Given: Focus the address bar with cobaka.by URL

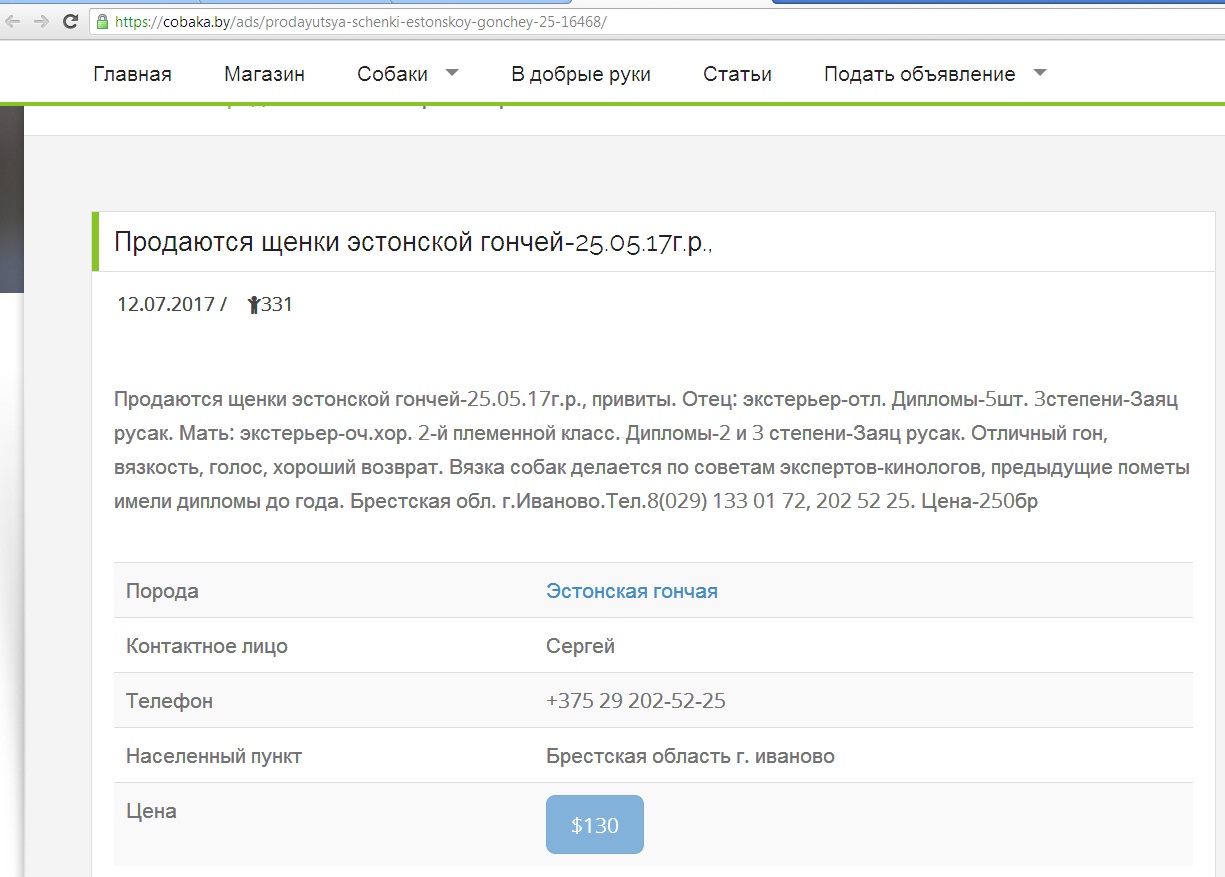Looking at the screenshot, I should pyautogui.click(x=400, y=21).
